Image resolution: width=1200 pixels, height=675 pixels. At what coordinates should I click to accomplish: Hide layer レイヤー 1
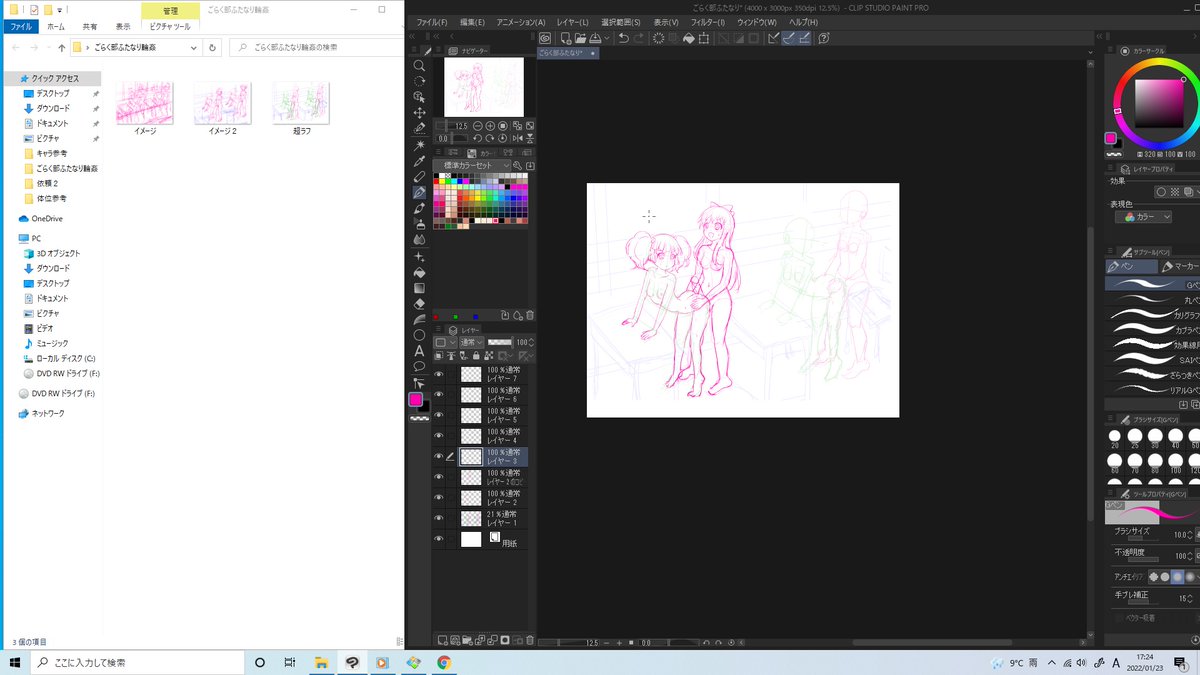click(x=439, y=518)
